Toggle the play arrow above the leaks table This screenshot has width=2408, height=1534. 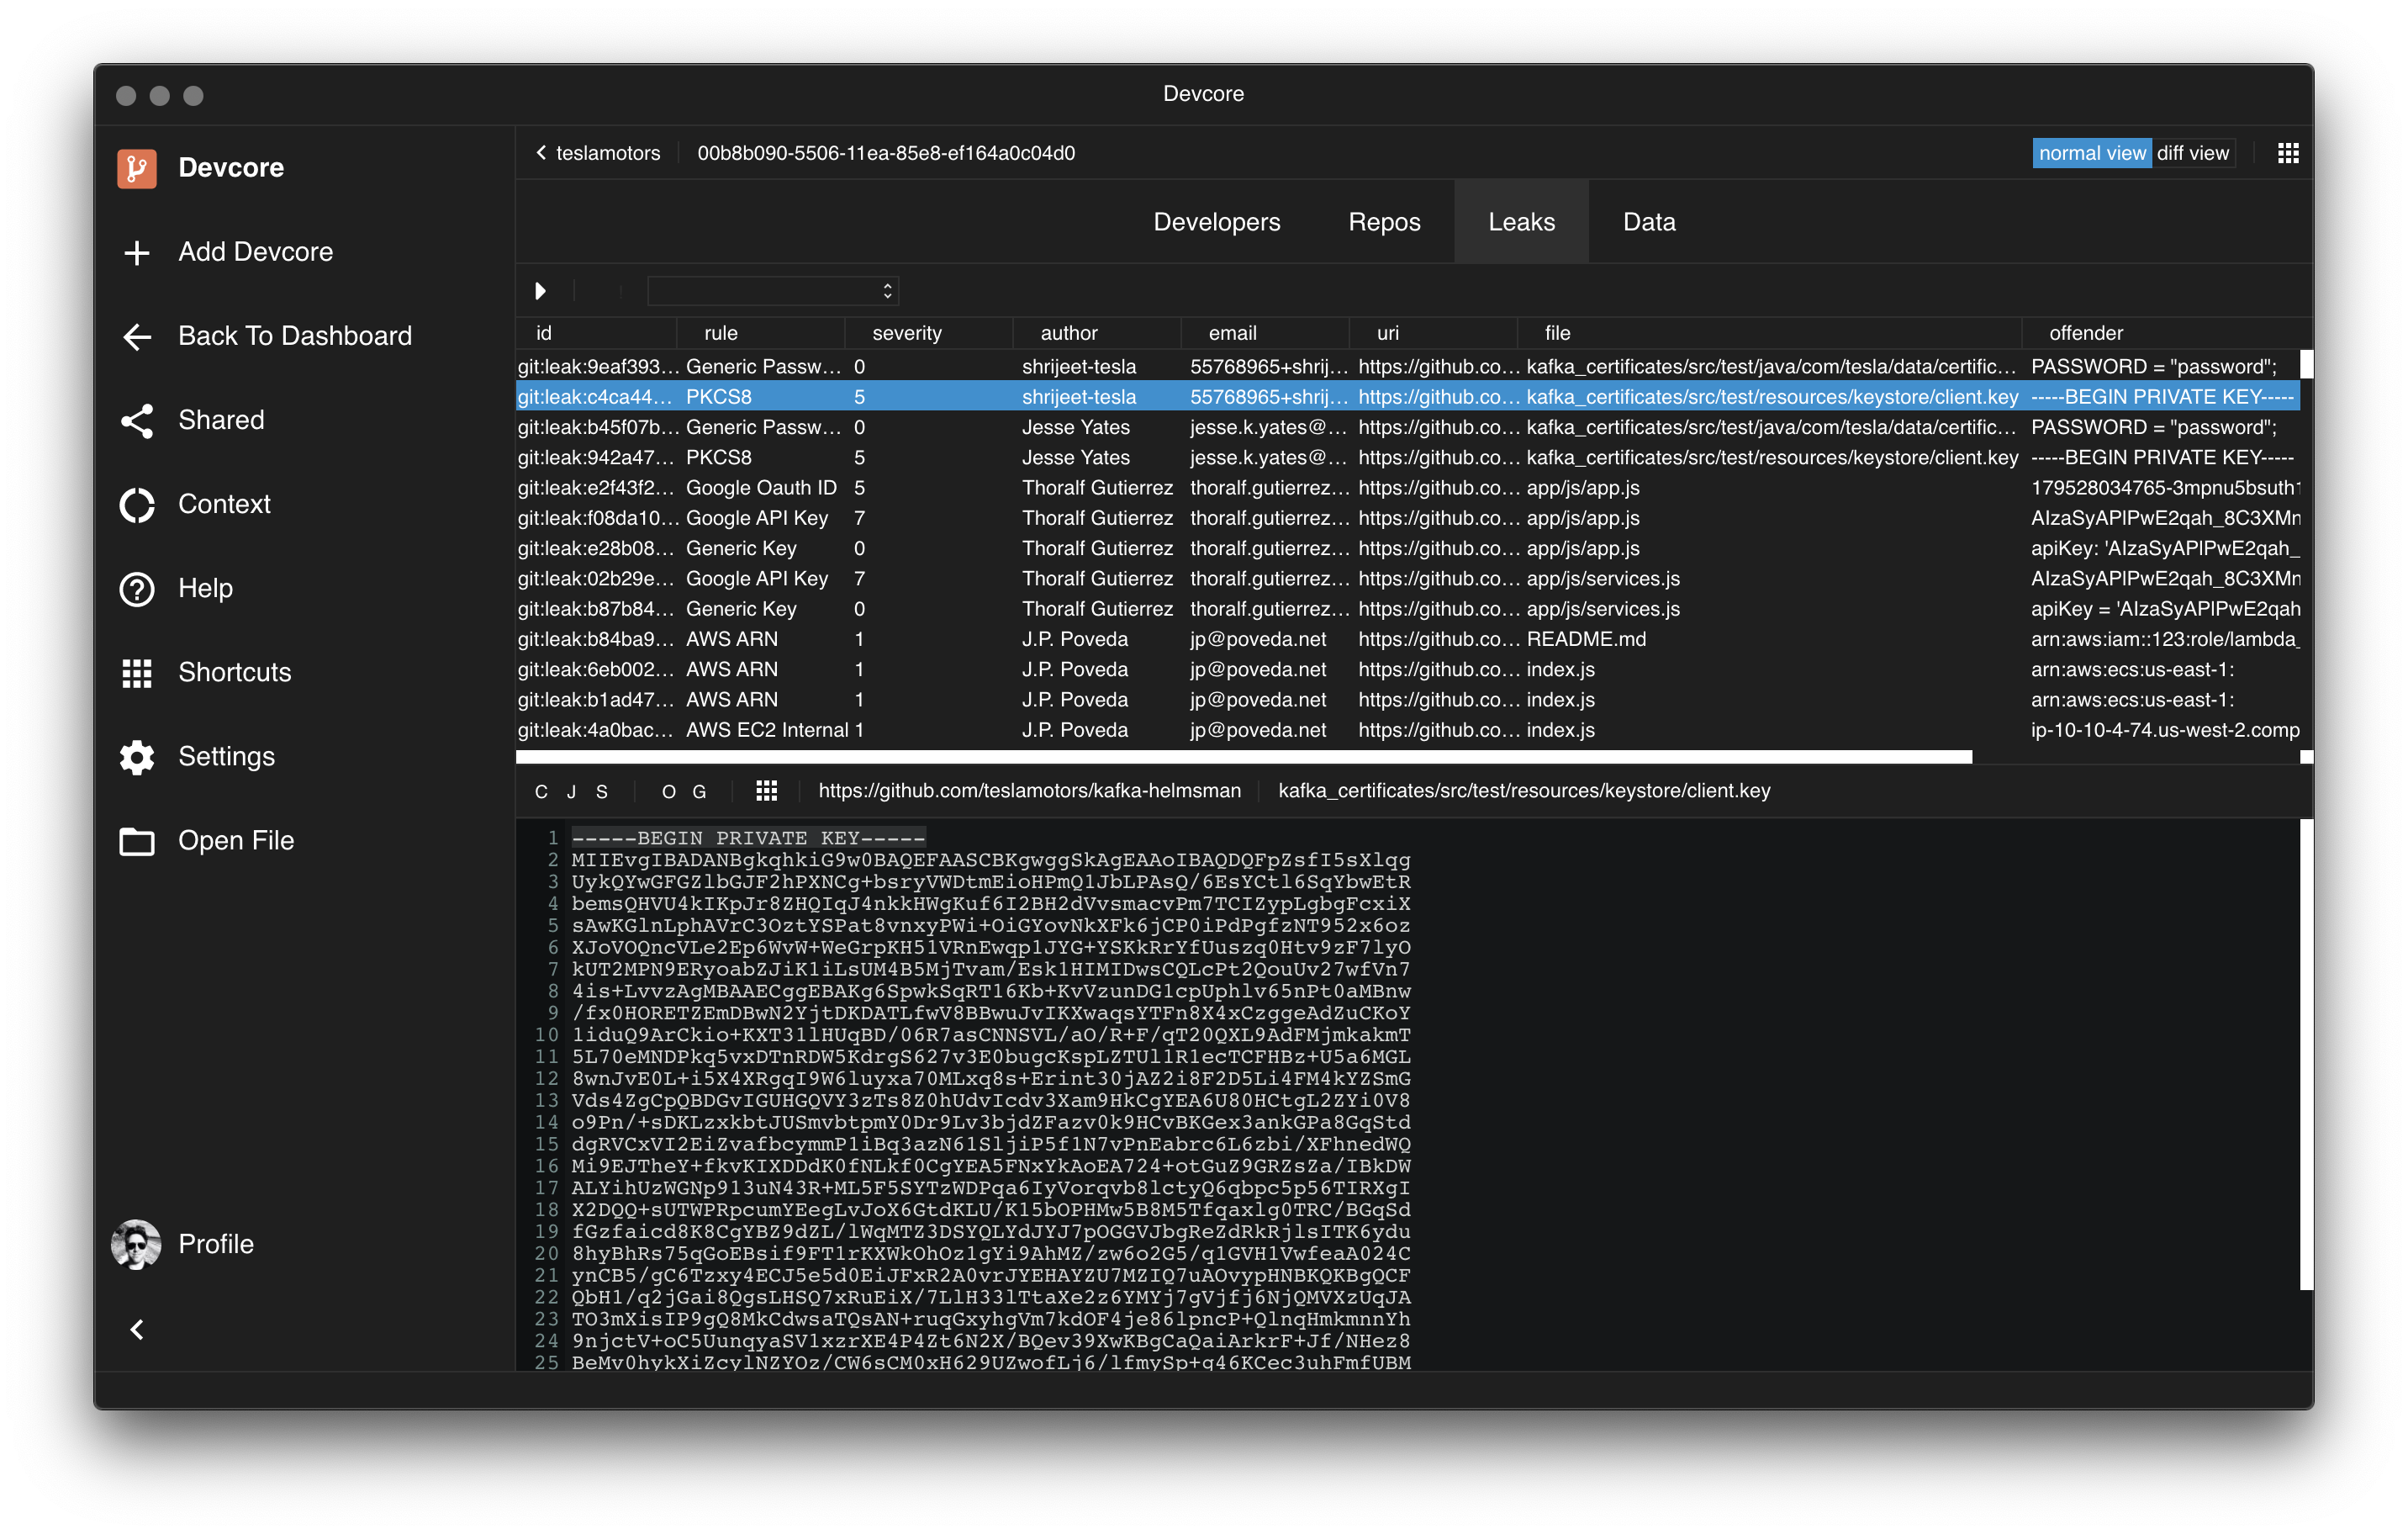coord(541,291)
